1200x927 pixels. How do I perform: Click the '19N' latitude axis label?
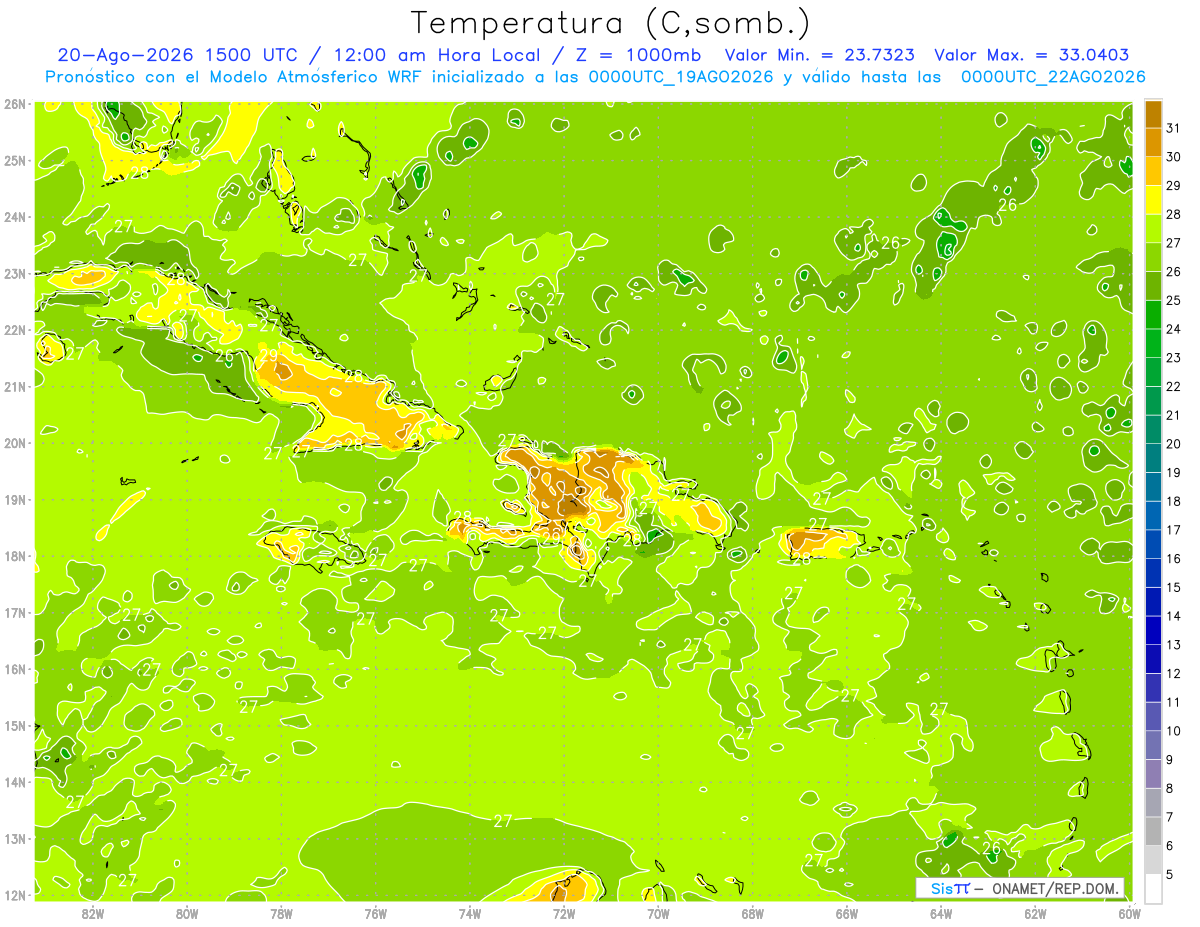[x=15, y=499]
